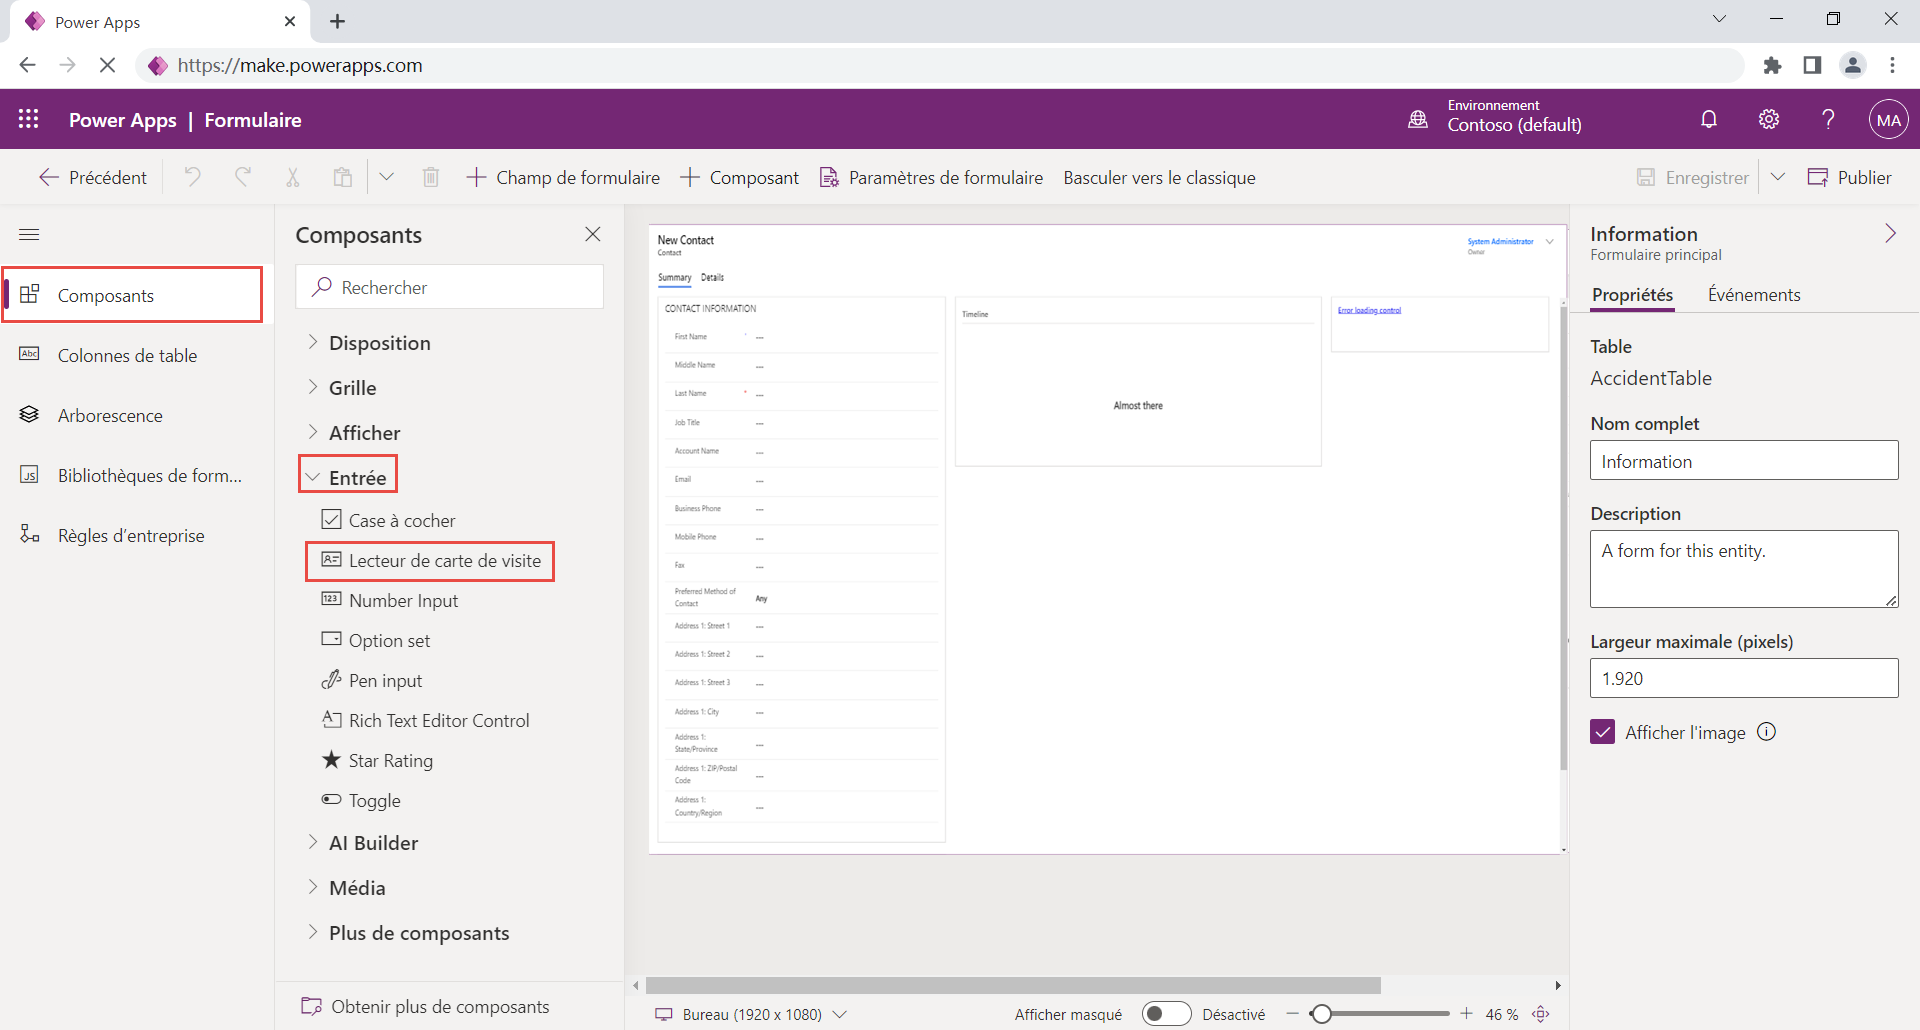This screenshot has width=1920, height=1030.
Task: Click the search magnifier in Composants panel
Action: click(322, 287)
